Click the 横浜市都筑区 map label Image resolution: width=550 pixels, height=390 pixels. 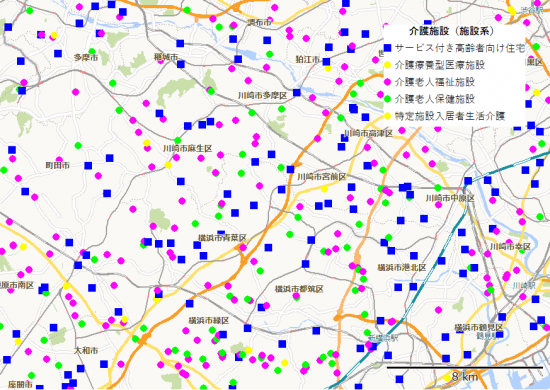(299, 289)
